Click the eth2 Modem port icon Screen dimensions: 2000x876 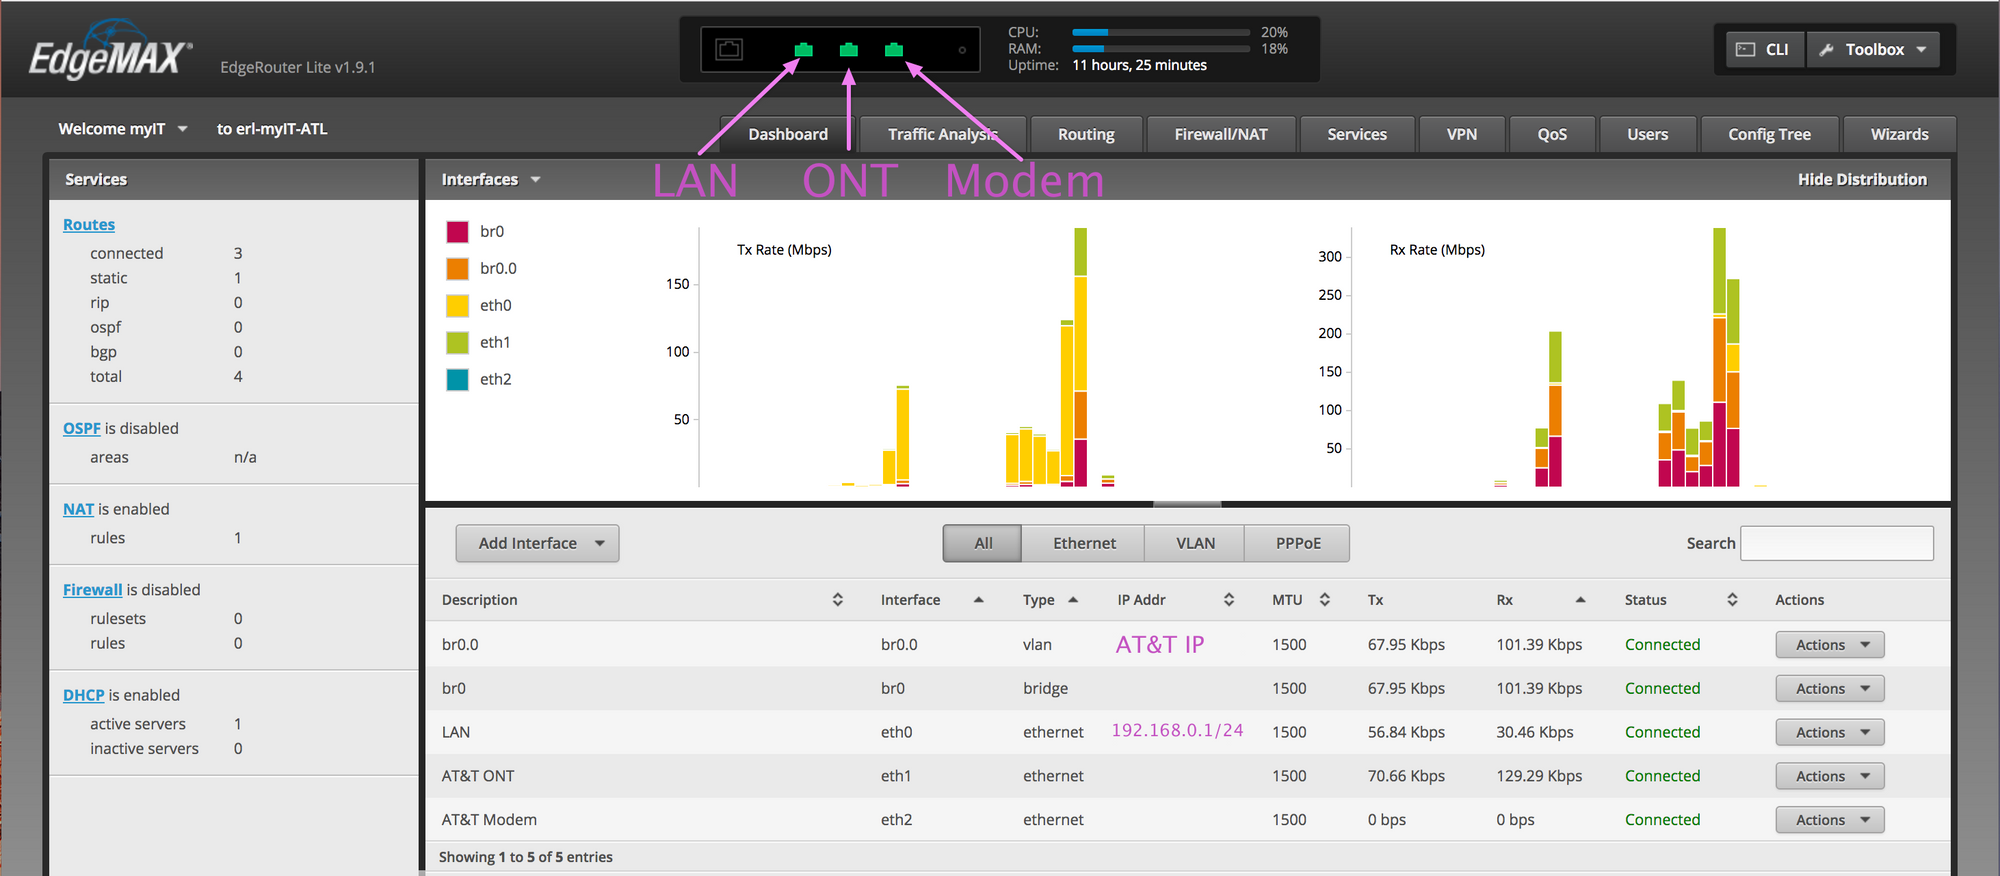pos(894,50)
